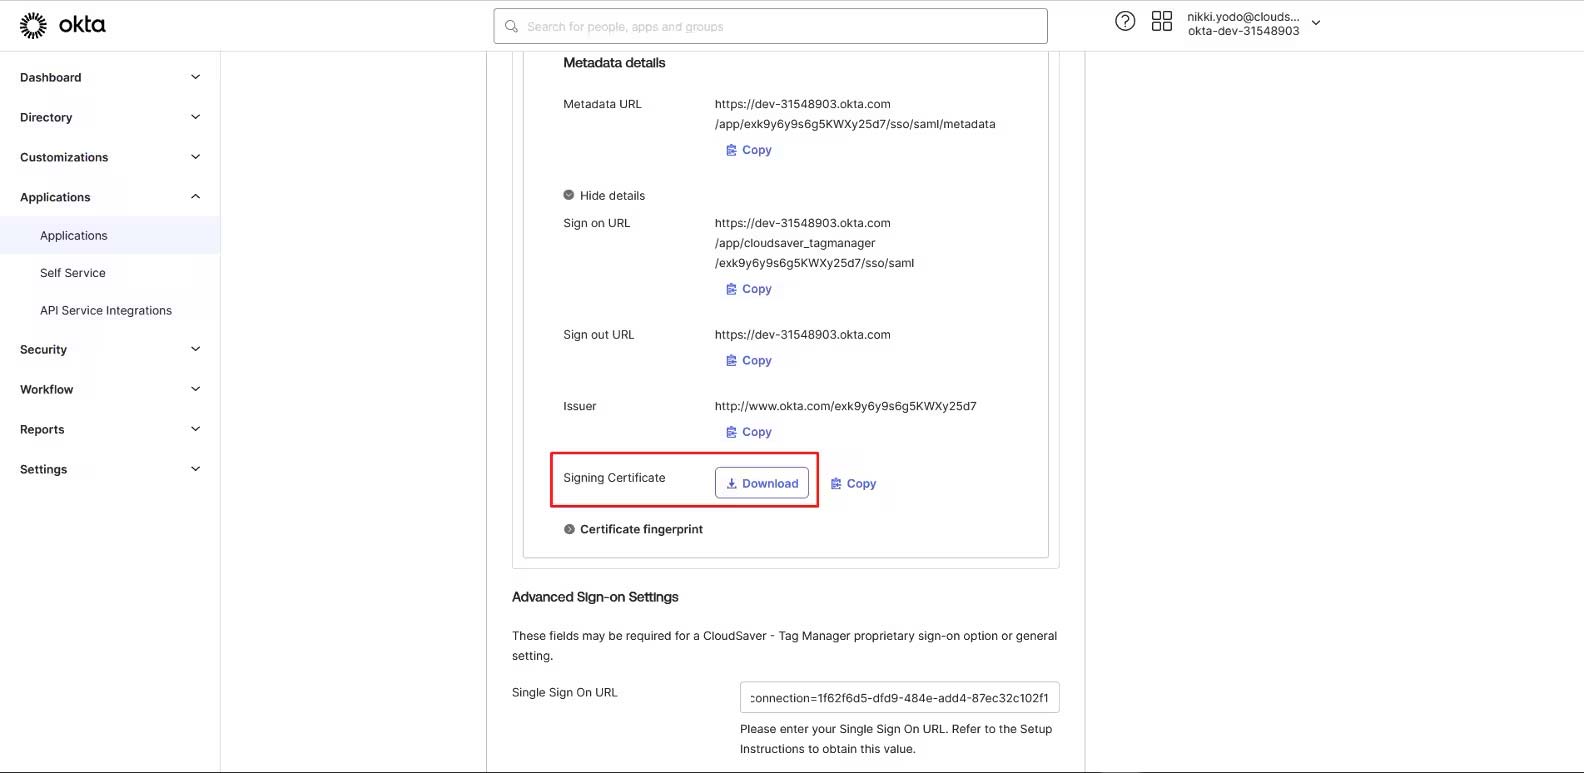Open API Service Integrations page
This screenshot has width=1584, height=773.
106,311
